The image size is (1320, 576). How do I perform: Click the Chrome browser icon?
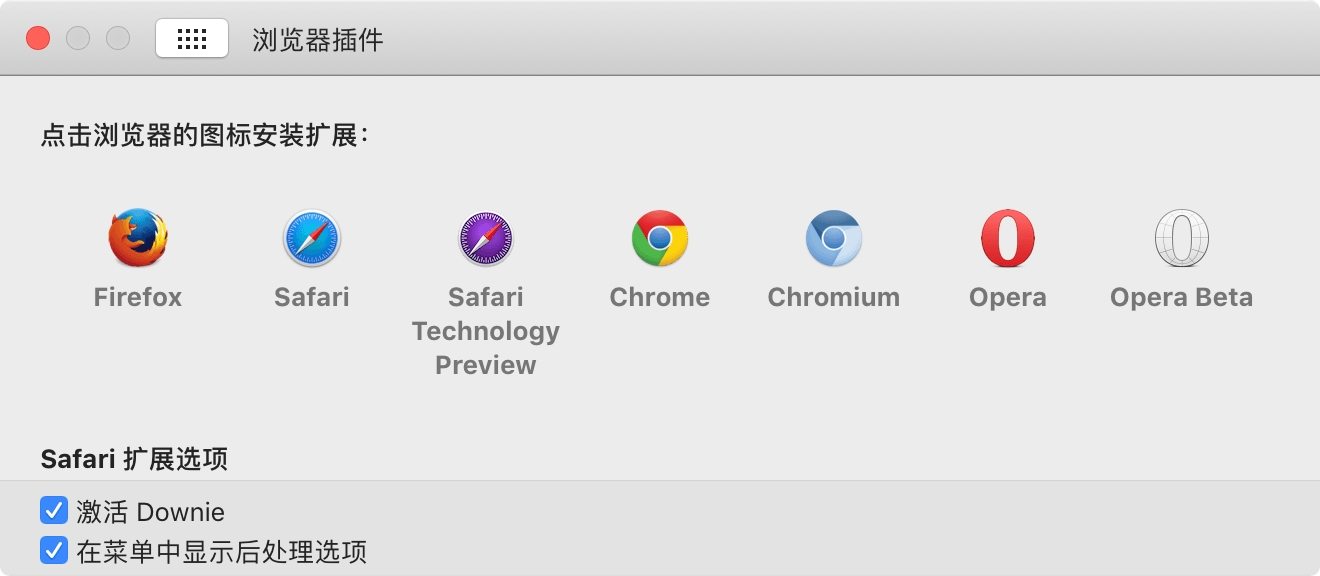coord(660,238)
